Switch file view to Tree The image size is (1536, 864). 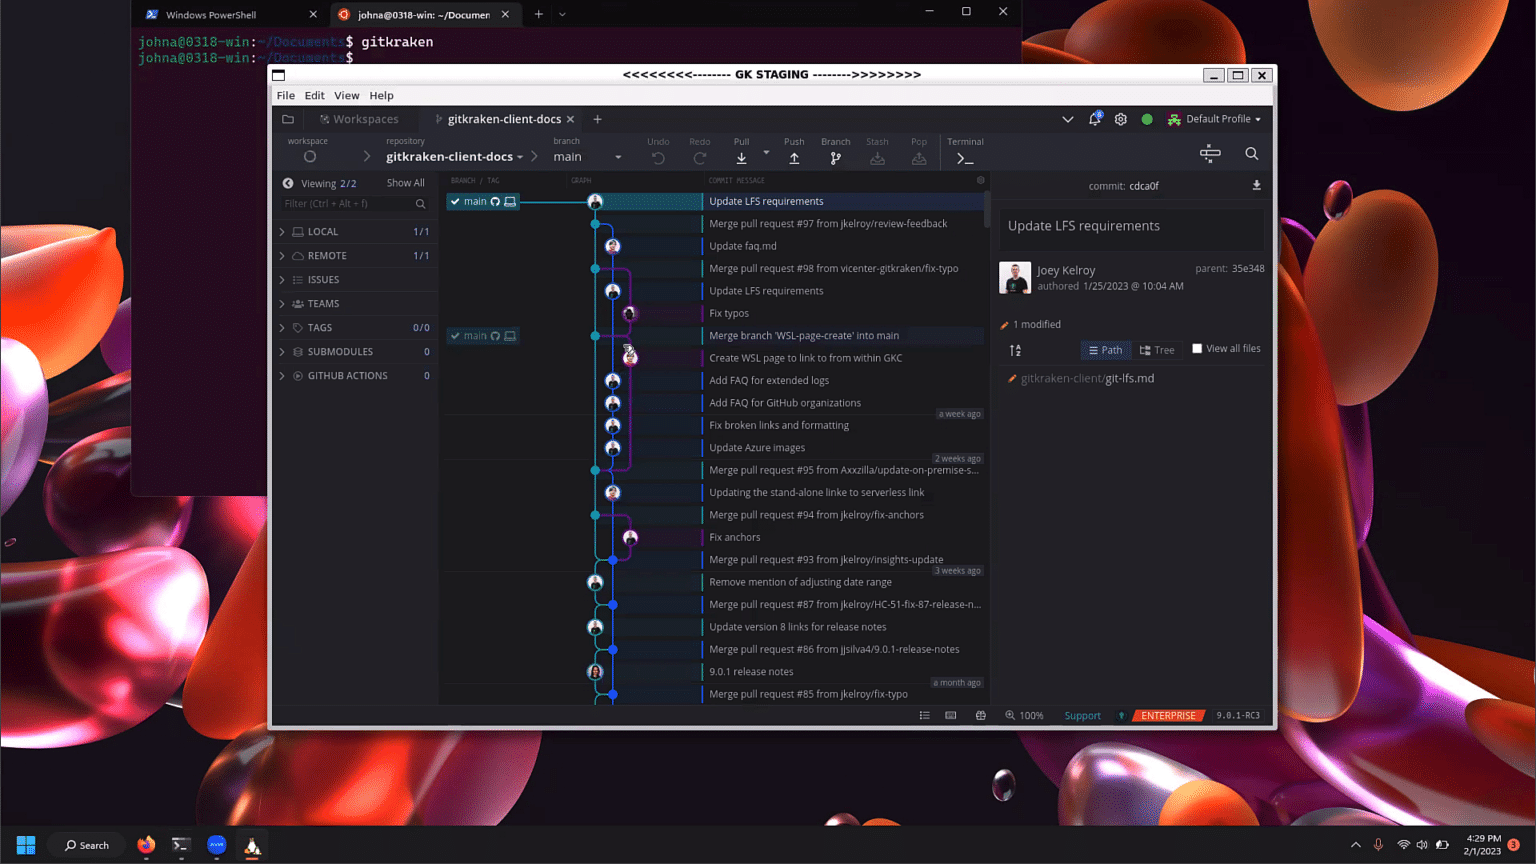coord(1158,349)
